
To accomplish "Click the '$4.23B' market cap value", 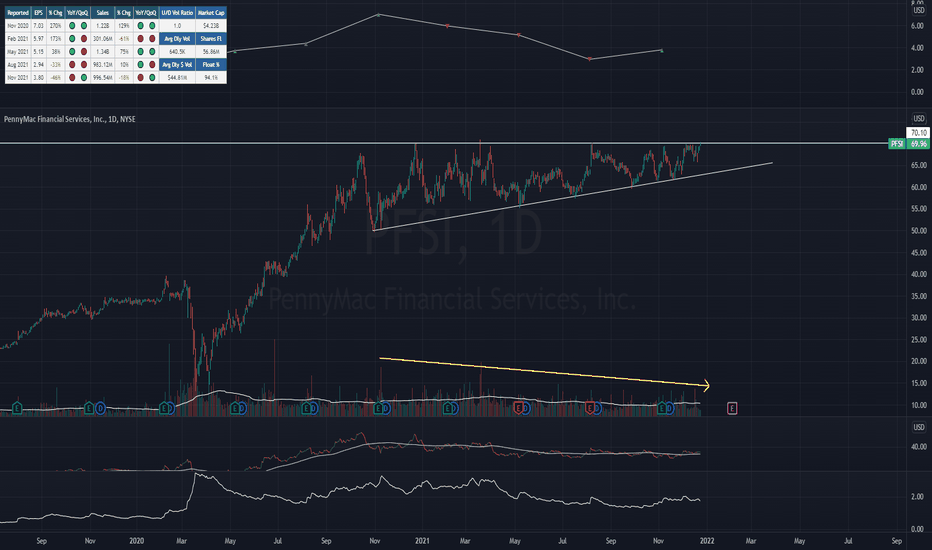I will pyautogui.click(x=211, y=26).
